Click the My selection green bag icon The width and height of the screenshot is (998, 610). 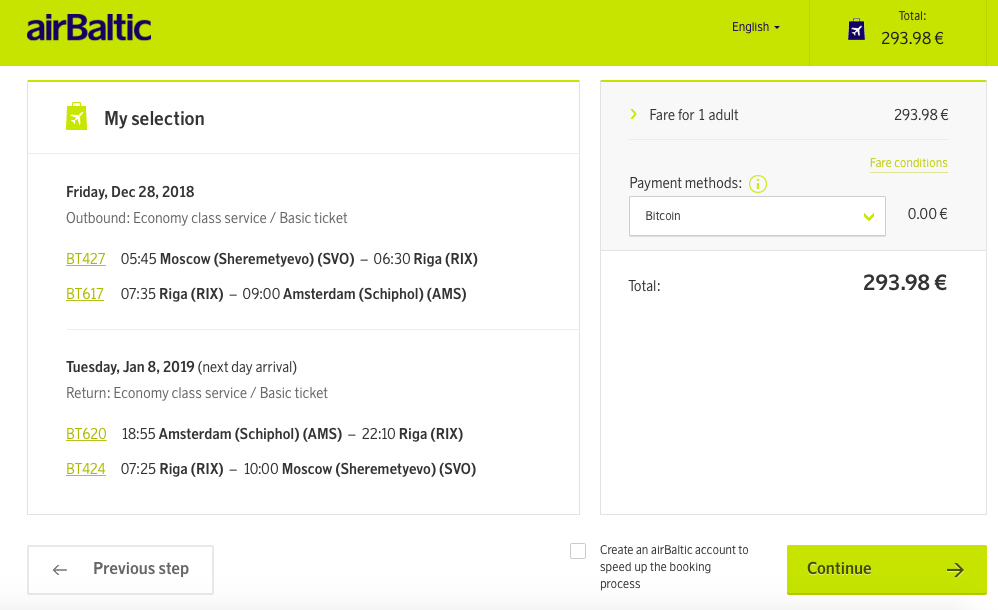pos(76,116)
